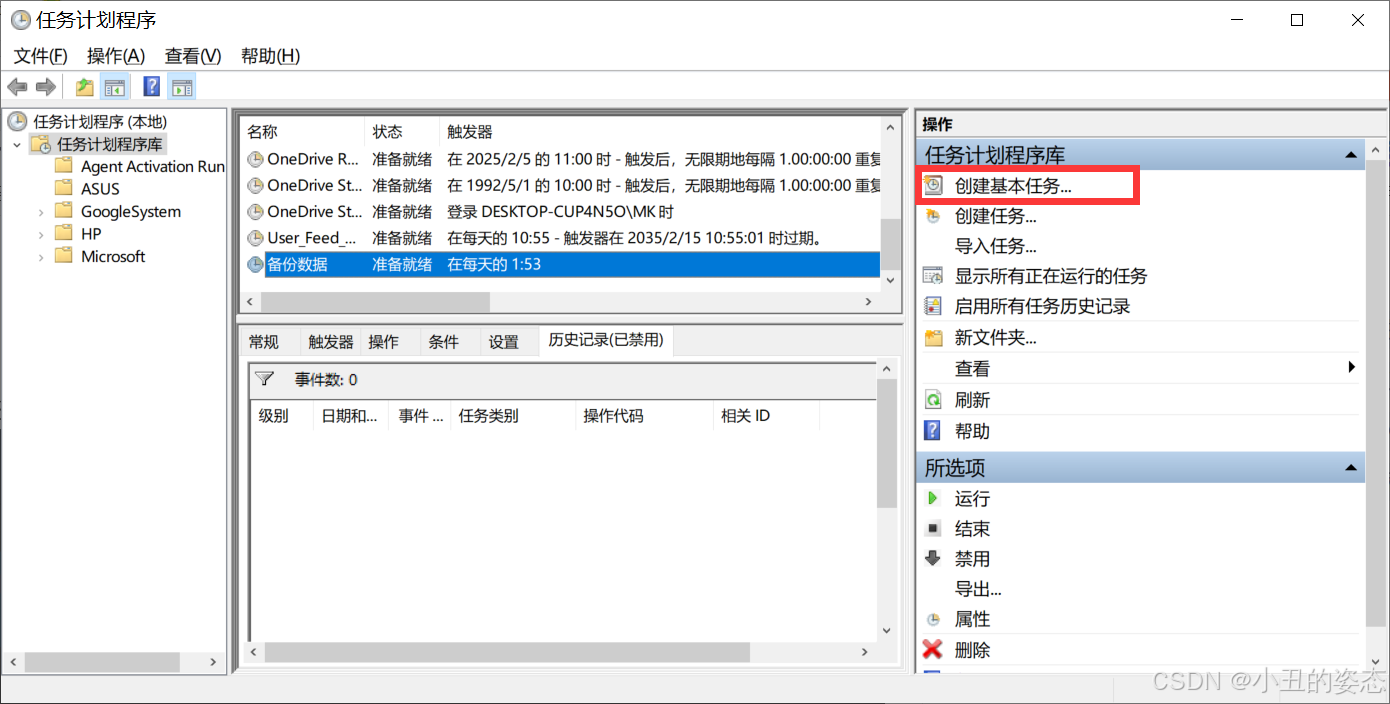
Task: Click the 级别 column header in history
Action: click(x=280, y=416)
